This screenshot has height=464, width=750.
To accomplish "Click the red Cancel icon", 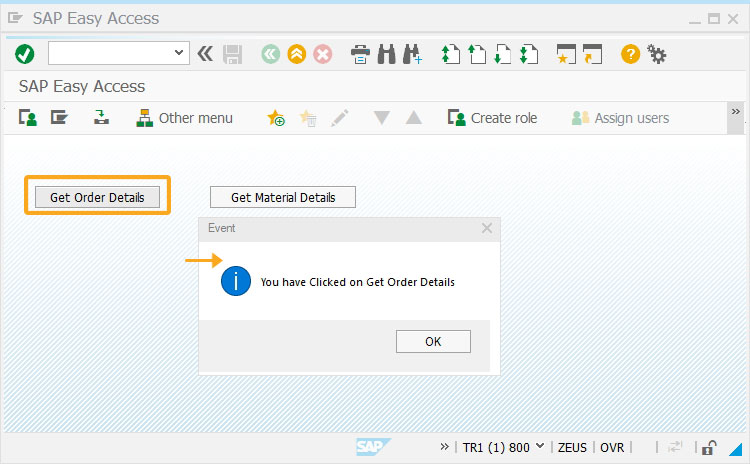I will tap(323, 54).
